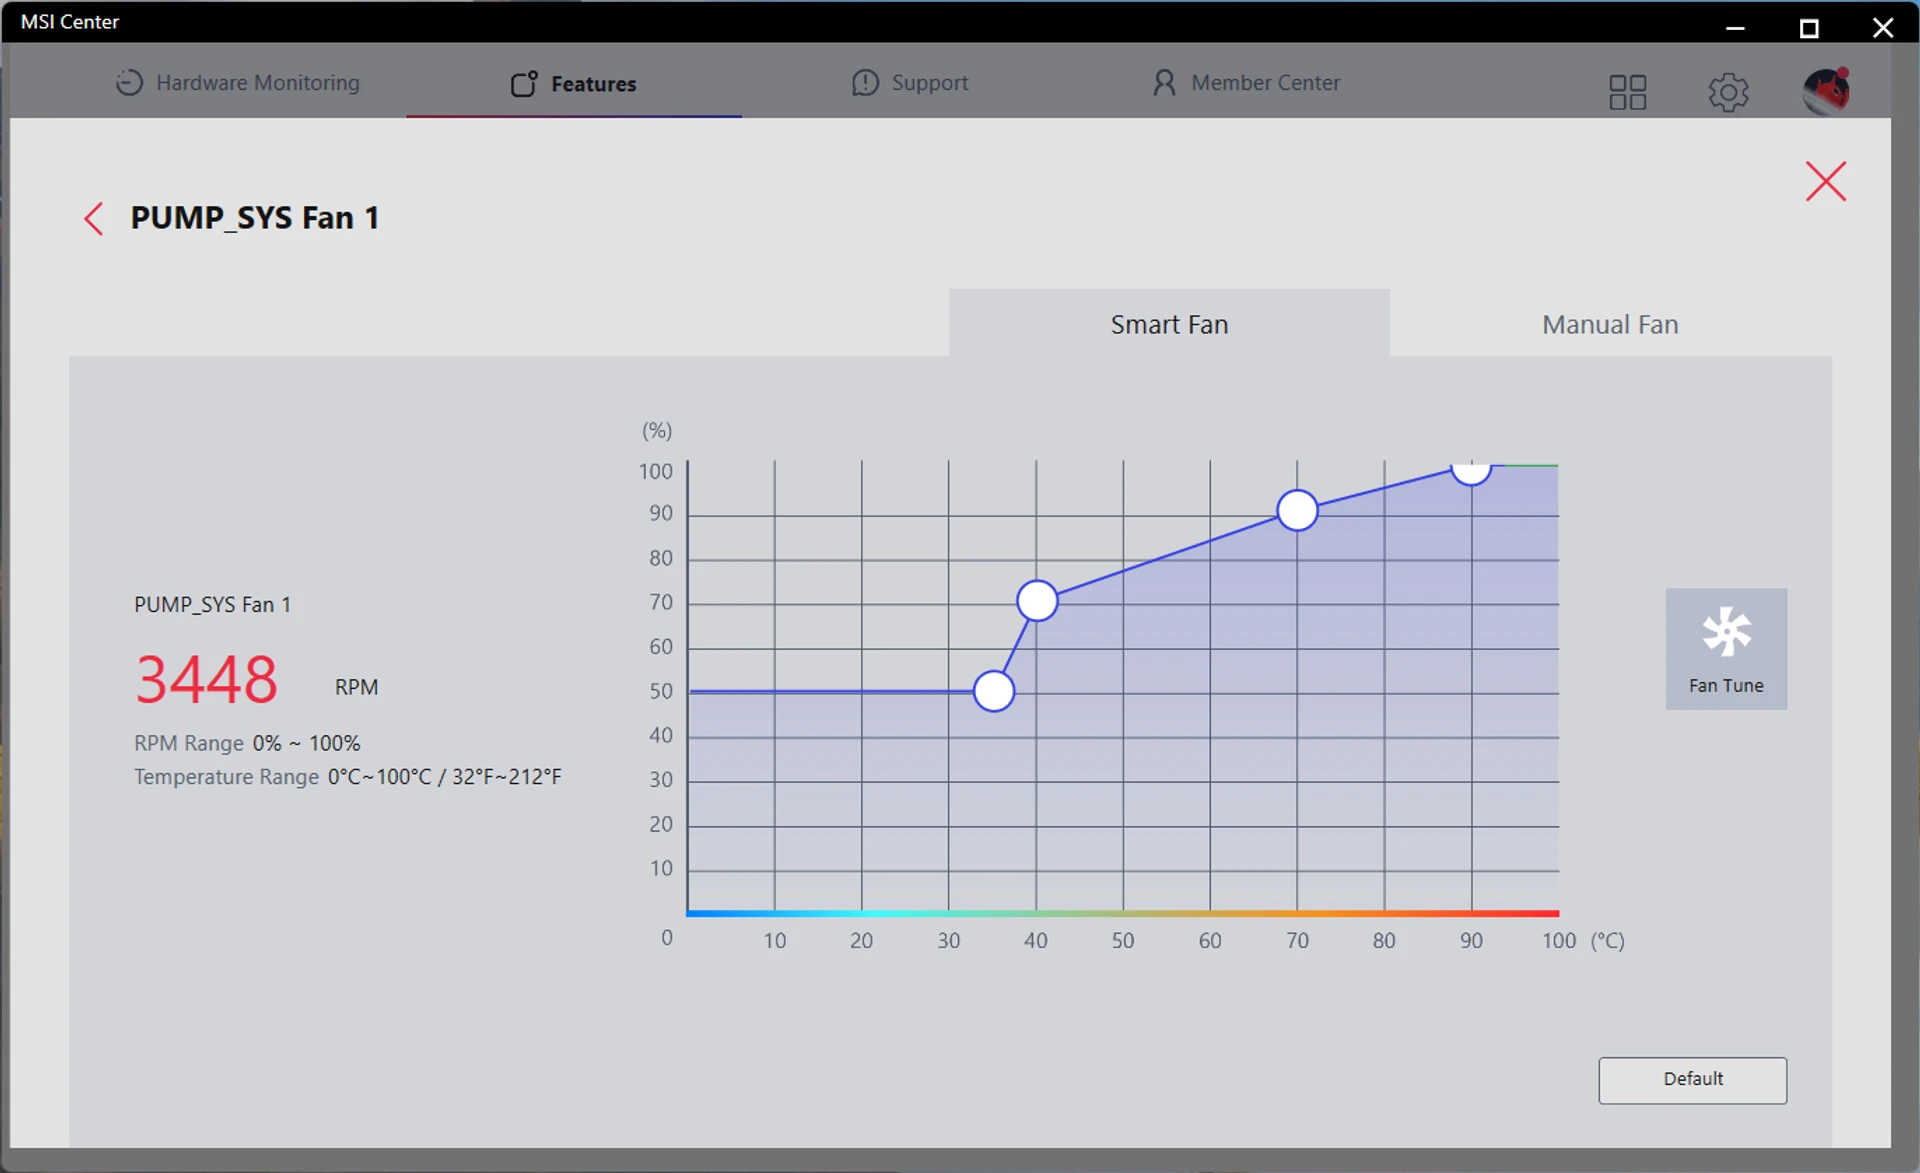Click the Temperature Range text line
Image resolution: width=1920 pixels, height=1173 pixels.
tap(348, 777)
